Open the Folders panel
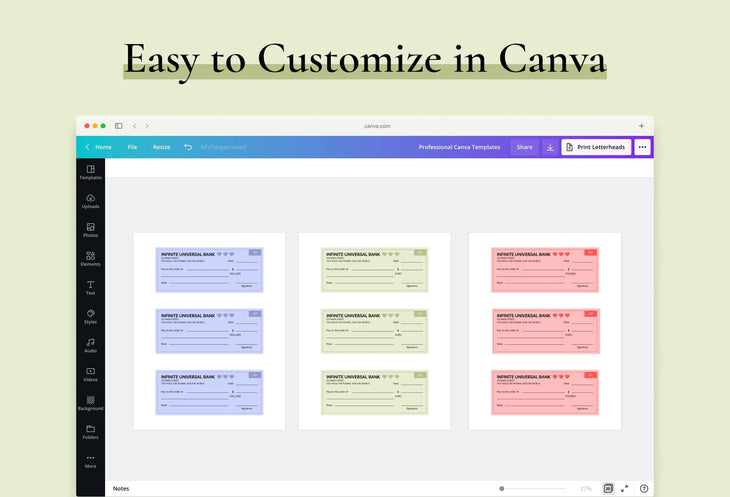 (x=90, y=432)
